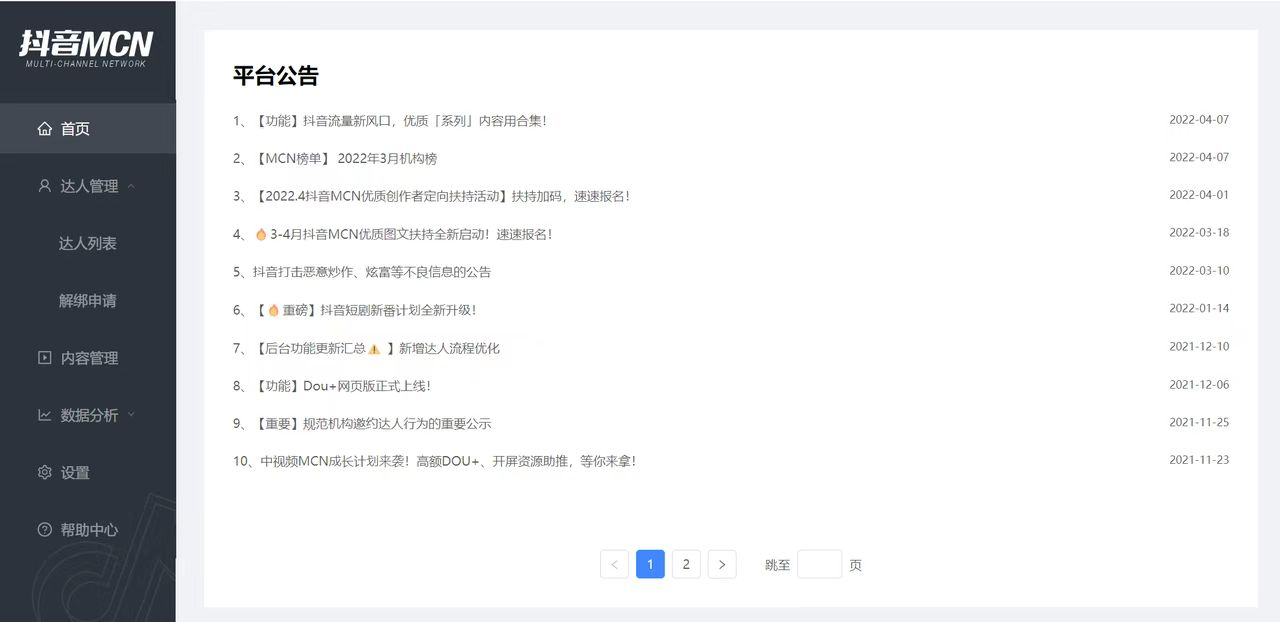This screenshot has height=622, width=1280.
Task: Click date 2022-03-18
Action: (1199, 233)
